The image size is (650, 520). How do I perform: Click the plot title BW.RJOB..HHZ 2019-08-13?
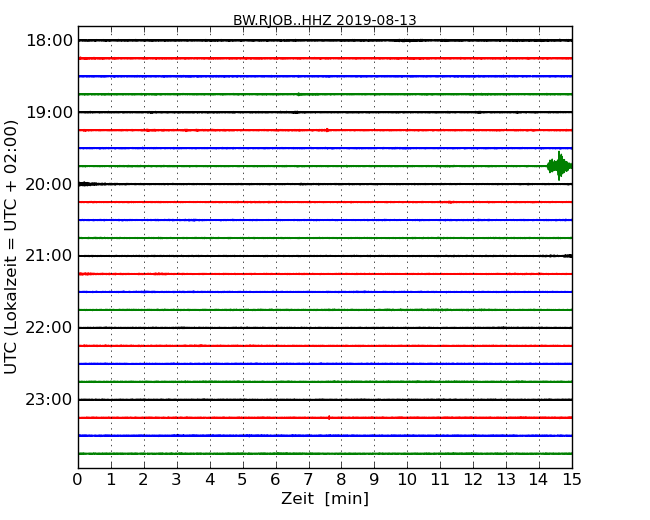coord(325,20)
